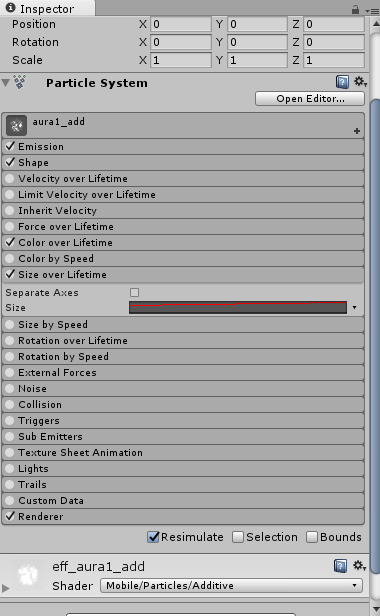Disable Color over Lifetime module checkbox
The height and width of the screenshot is (616, 380).
click(x=10, y=242)
